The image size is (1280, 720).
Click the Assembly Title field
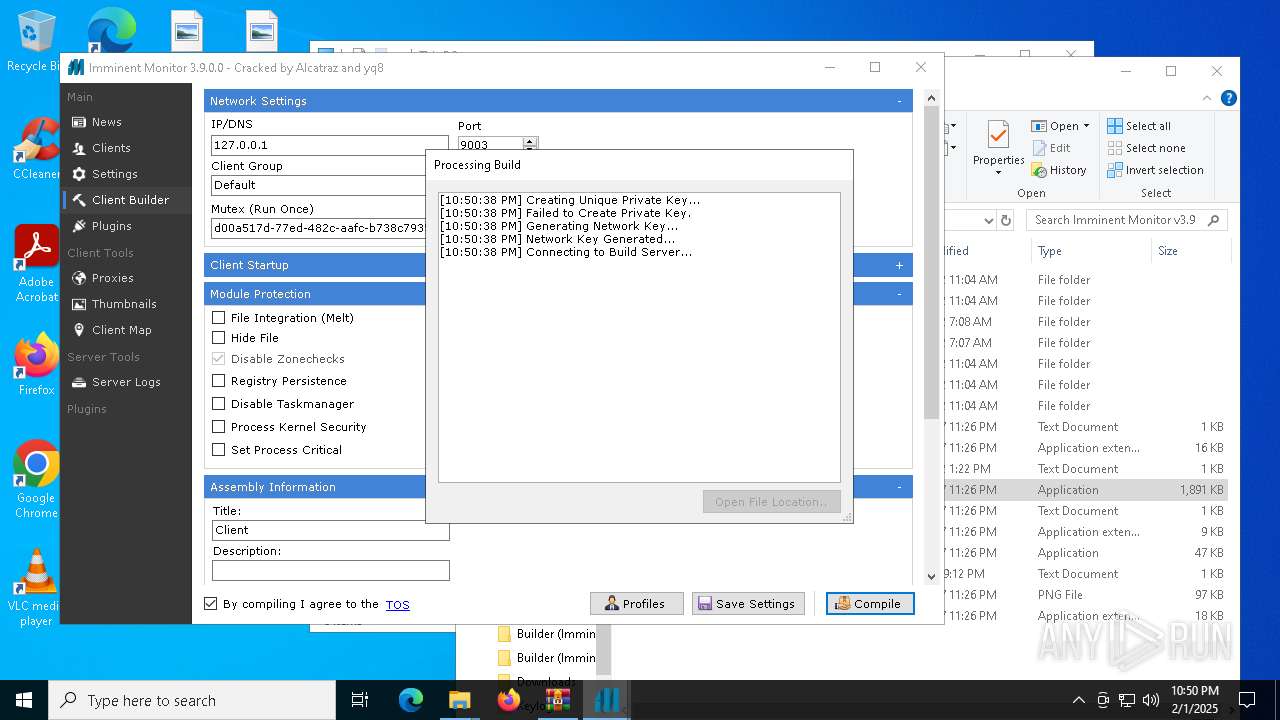[331, 530]
